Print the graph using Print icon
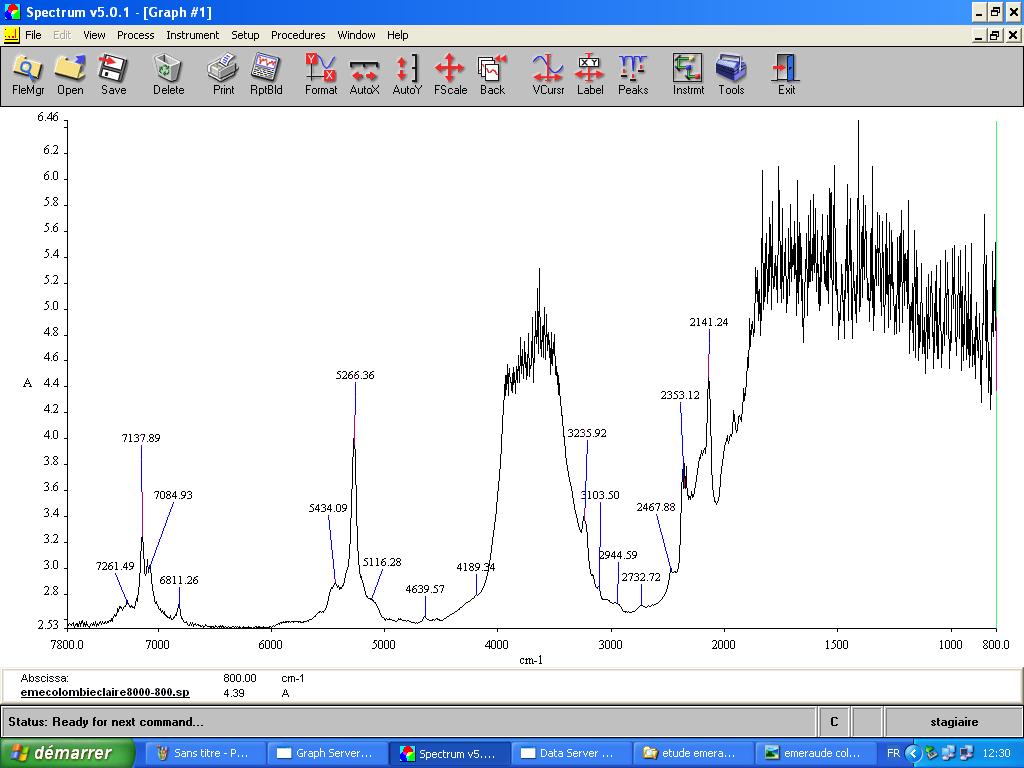 click(x=223, y=75)
